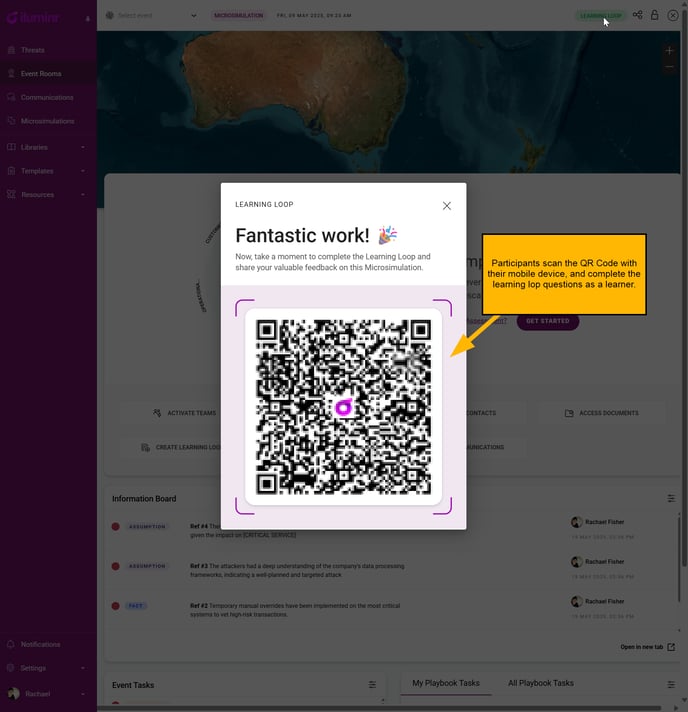Click the Notifications bell icon
The image size is (688, 712).
tap(11, 644)
